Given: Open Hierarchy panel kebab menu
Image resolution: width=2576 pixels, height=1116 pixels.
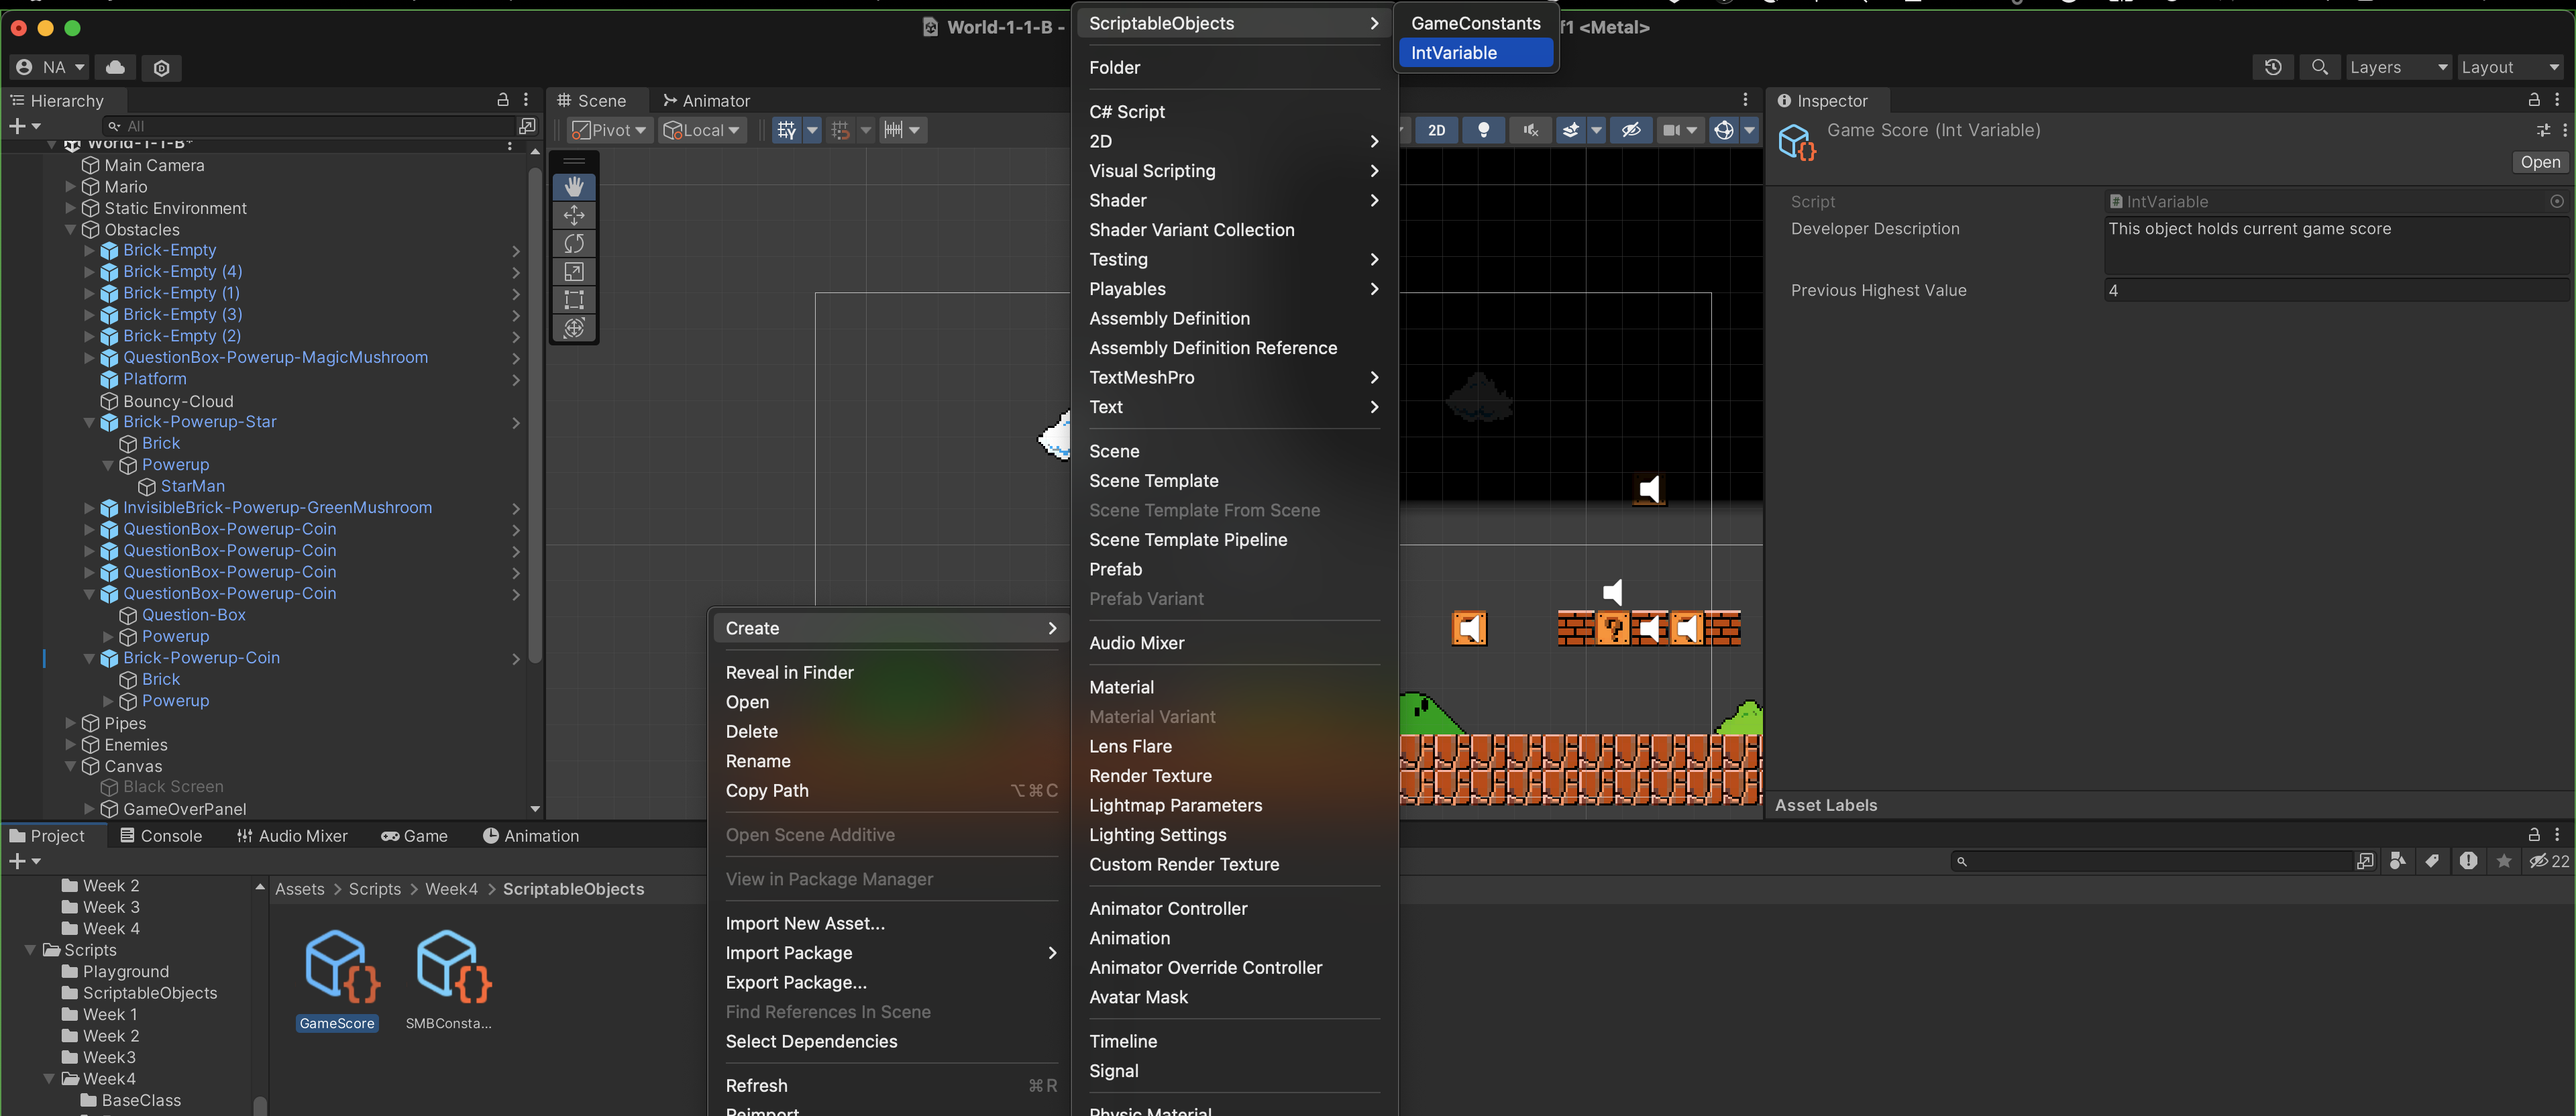Looking at the screenshot, I should (527, 100).
